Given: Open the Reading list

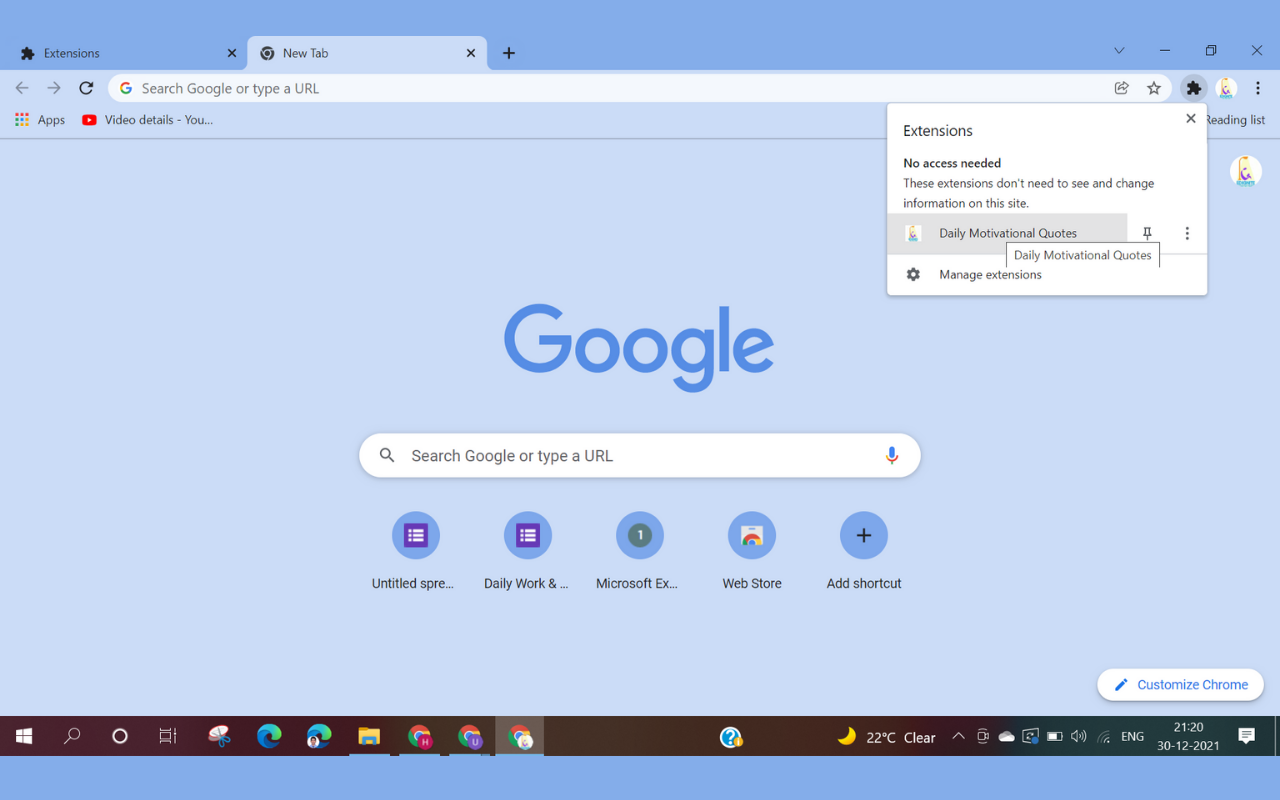Looking at the screenshot, I should click(x=1236, y=120).
